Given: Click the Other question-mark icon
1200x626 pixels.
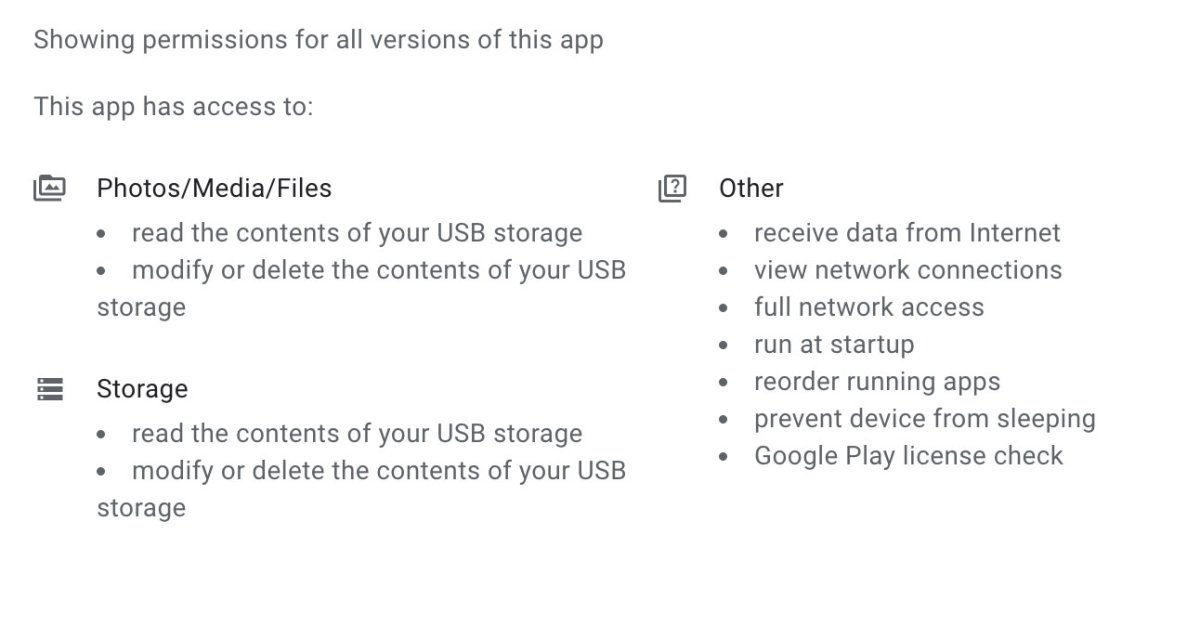Looking at the screenshot, I should pyautogui.click(x=672, y=188).
